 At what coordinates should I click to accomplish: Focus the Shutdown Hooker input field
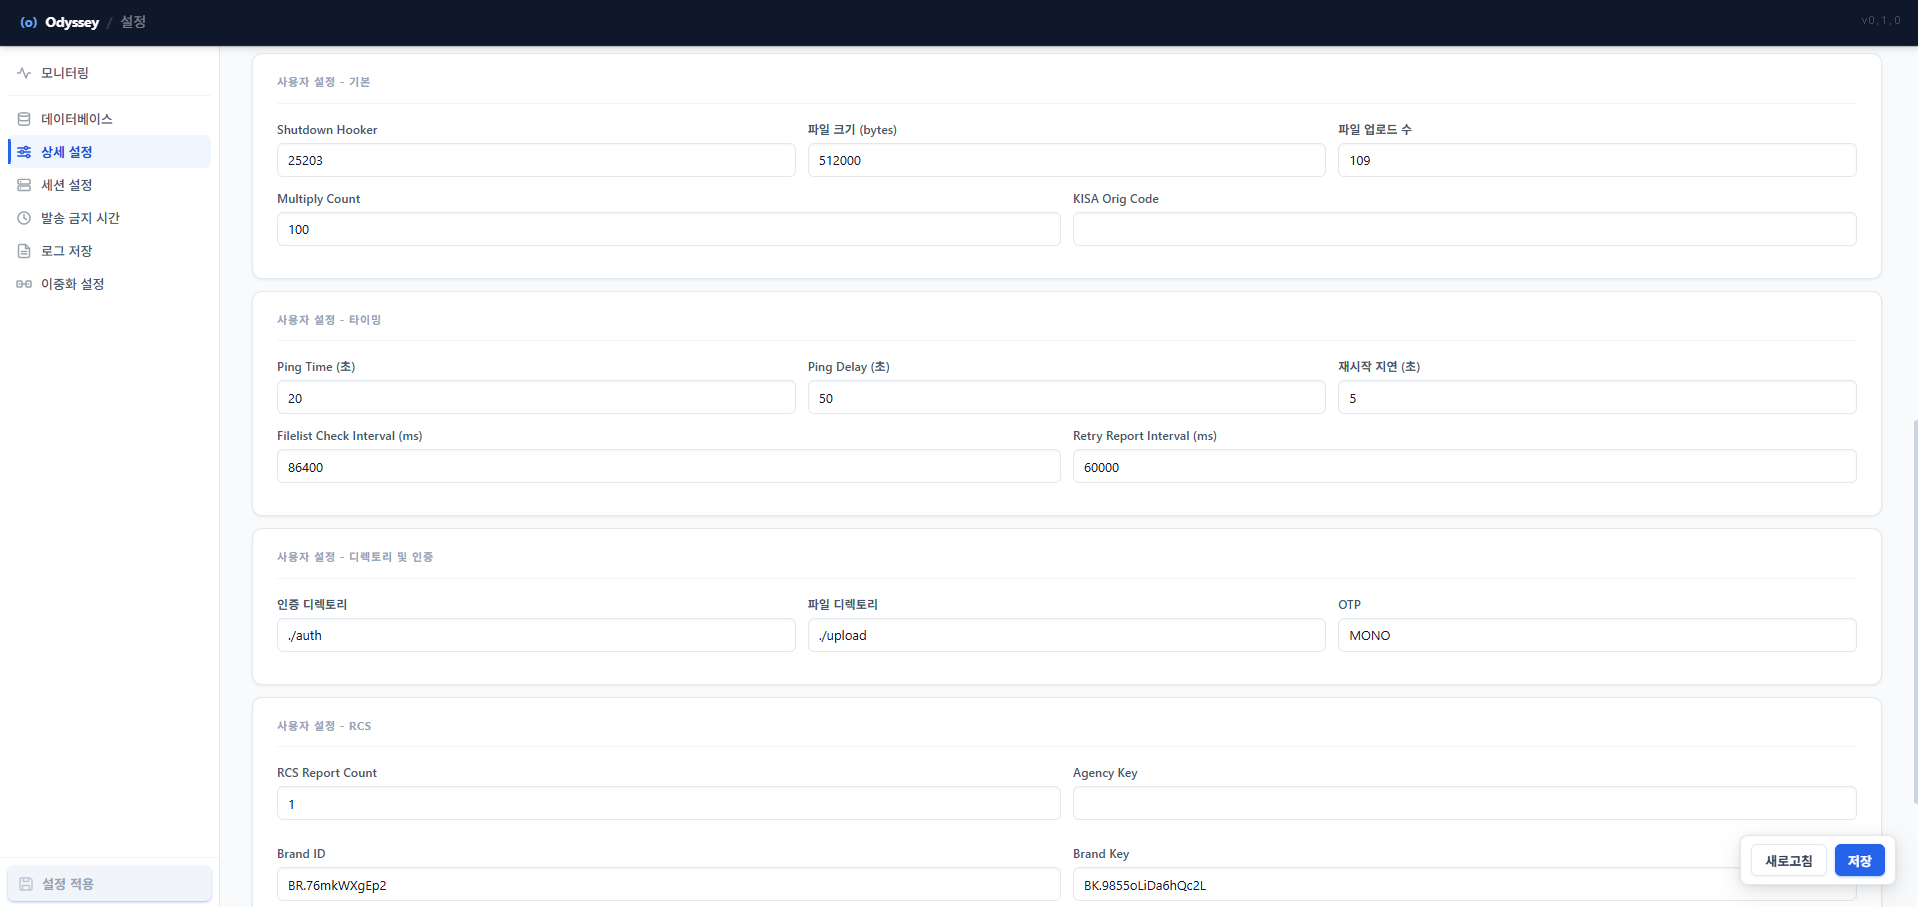tap(536, 160)
